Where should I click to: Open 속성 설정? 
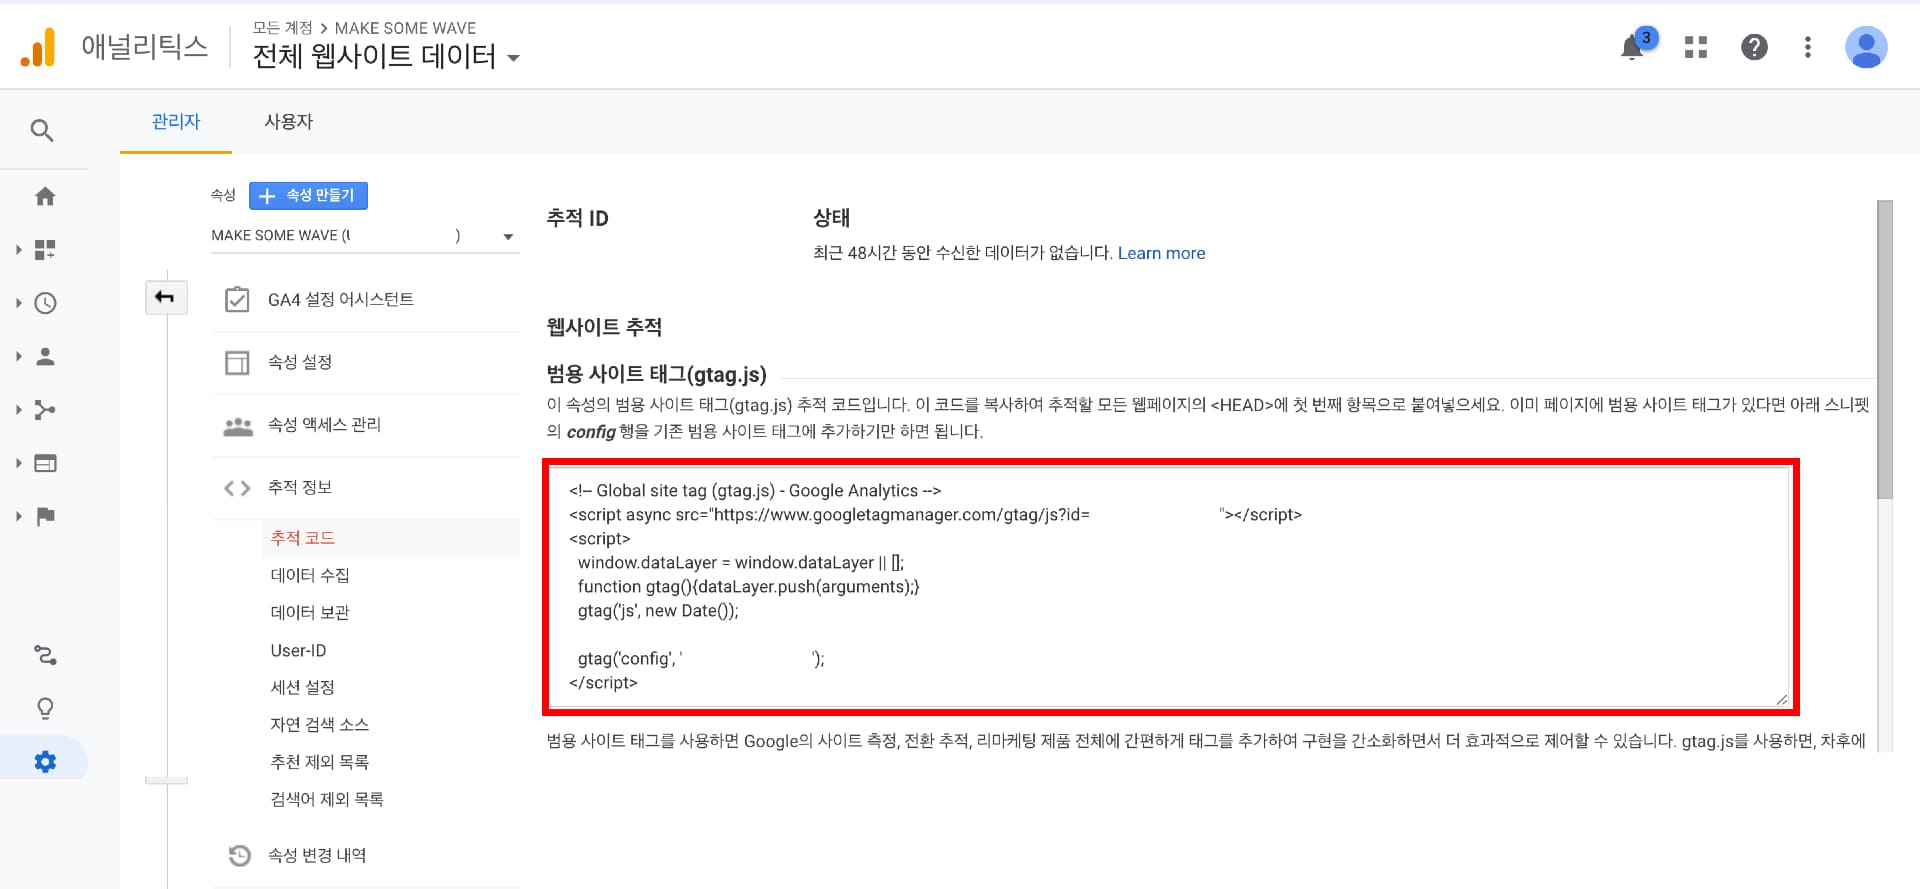coord(300,362)
